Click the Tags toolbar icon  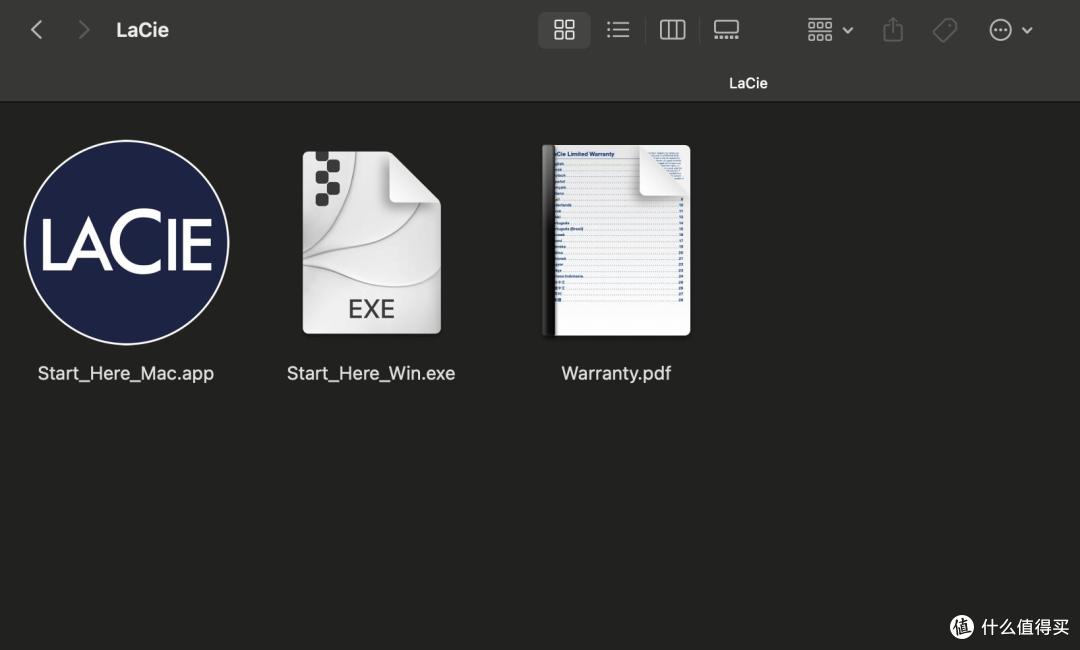click(x=945, y=30)
